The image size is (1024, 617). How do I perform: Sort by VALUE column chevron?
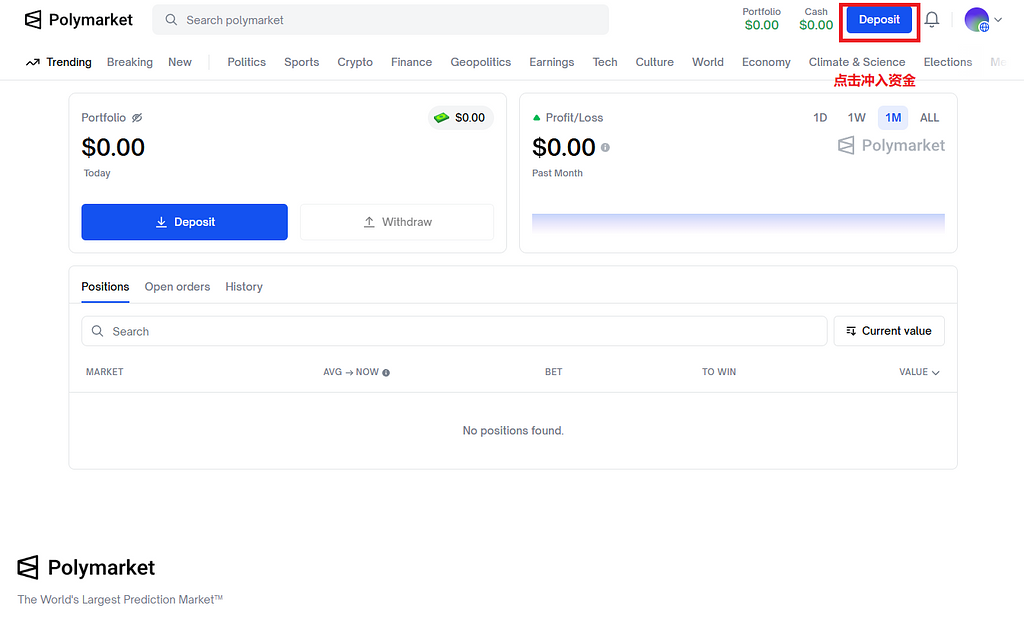pyautogui.click(x=936, y=373)
